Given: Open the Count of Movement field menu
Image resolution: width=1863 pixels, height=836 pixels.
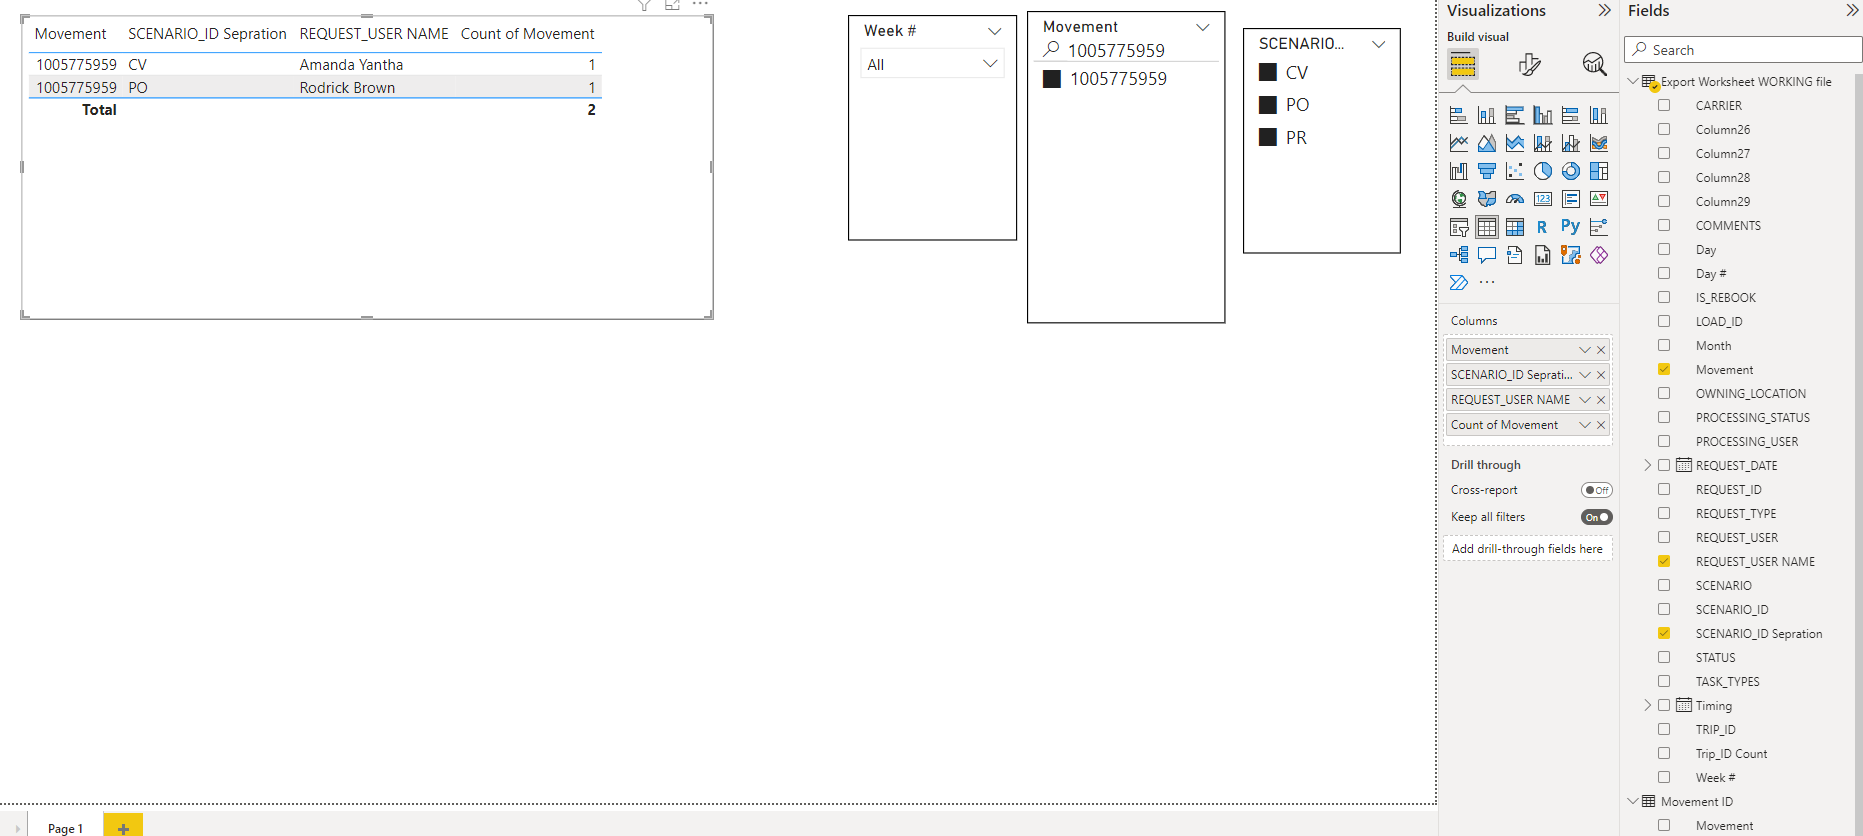Looking at the screenshot, I should click(x=1585, y=425).
